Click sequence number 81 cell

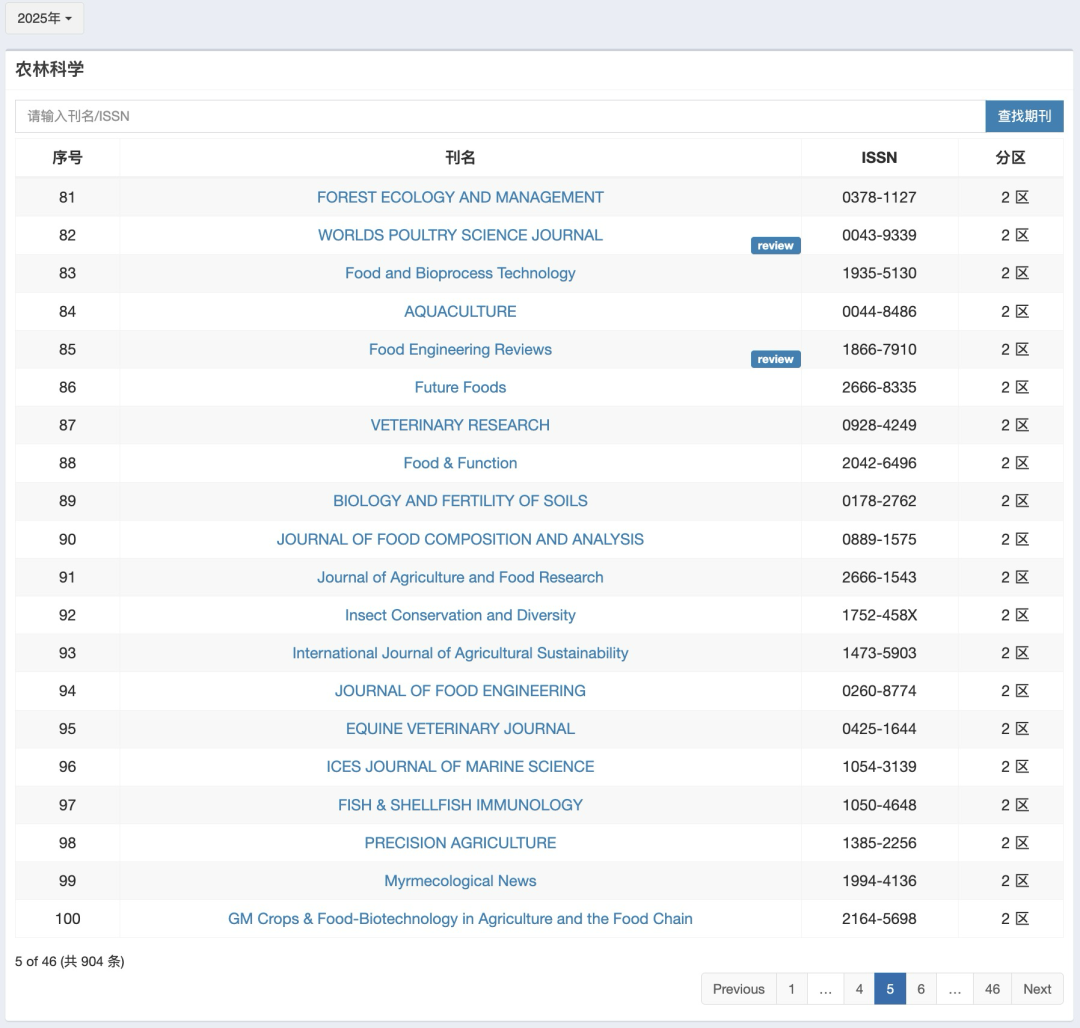[68, 198]
